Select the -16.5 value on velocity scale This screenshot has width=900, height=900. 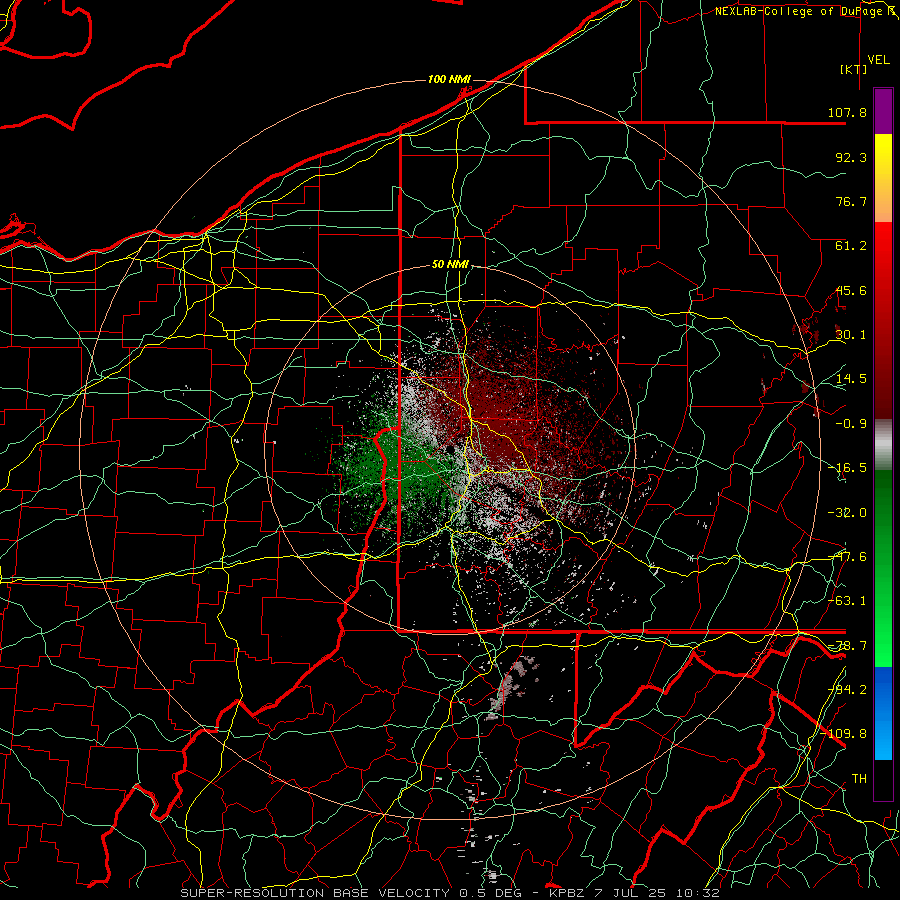click(x=847, y=468)
